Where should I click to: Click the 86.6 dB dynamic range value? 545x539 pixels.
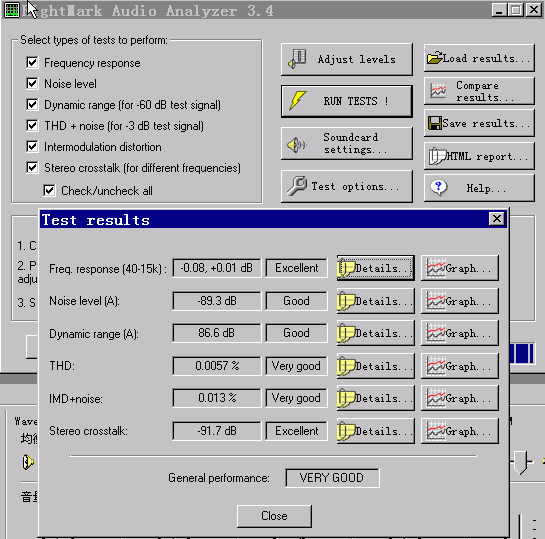point(217,333)
